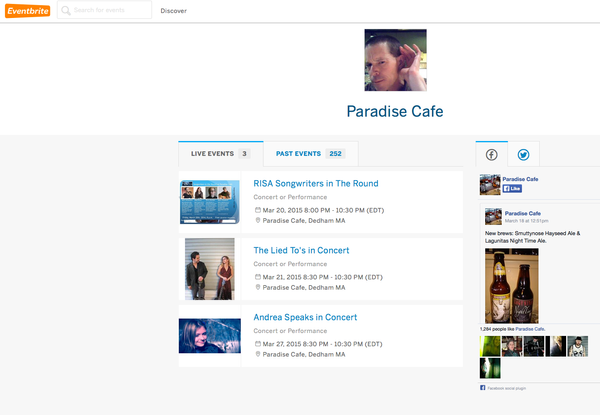600x415 pixels.
Task: Open the fifth fan profile photo
Action: click(x=577, y=346)
